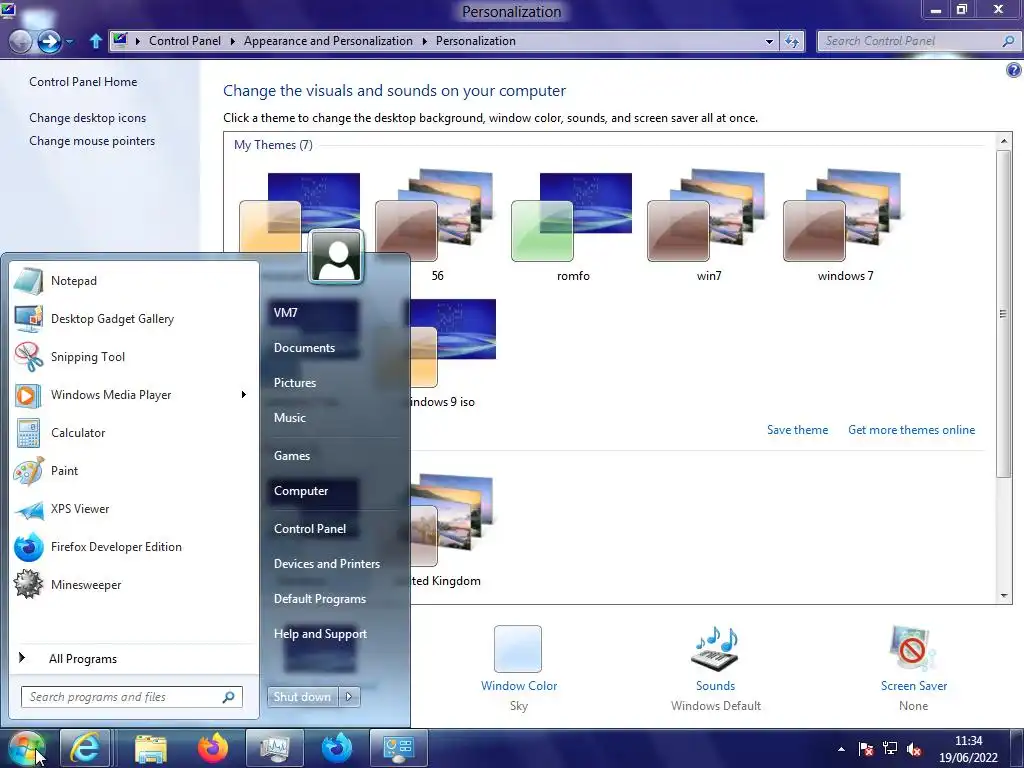
Task: Click the taskbar clock and date
Action: (968, 749)
